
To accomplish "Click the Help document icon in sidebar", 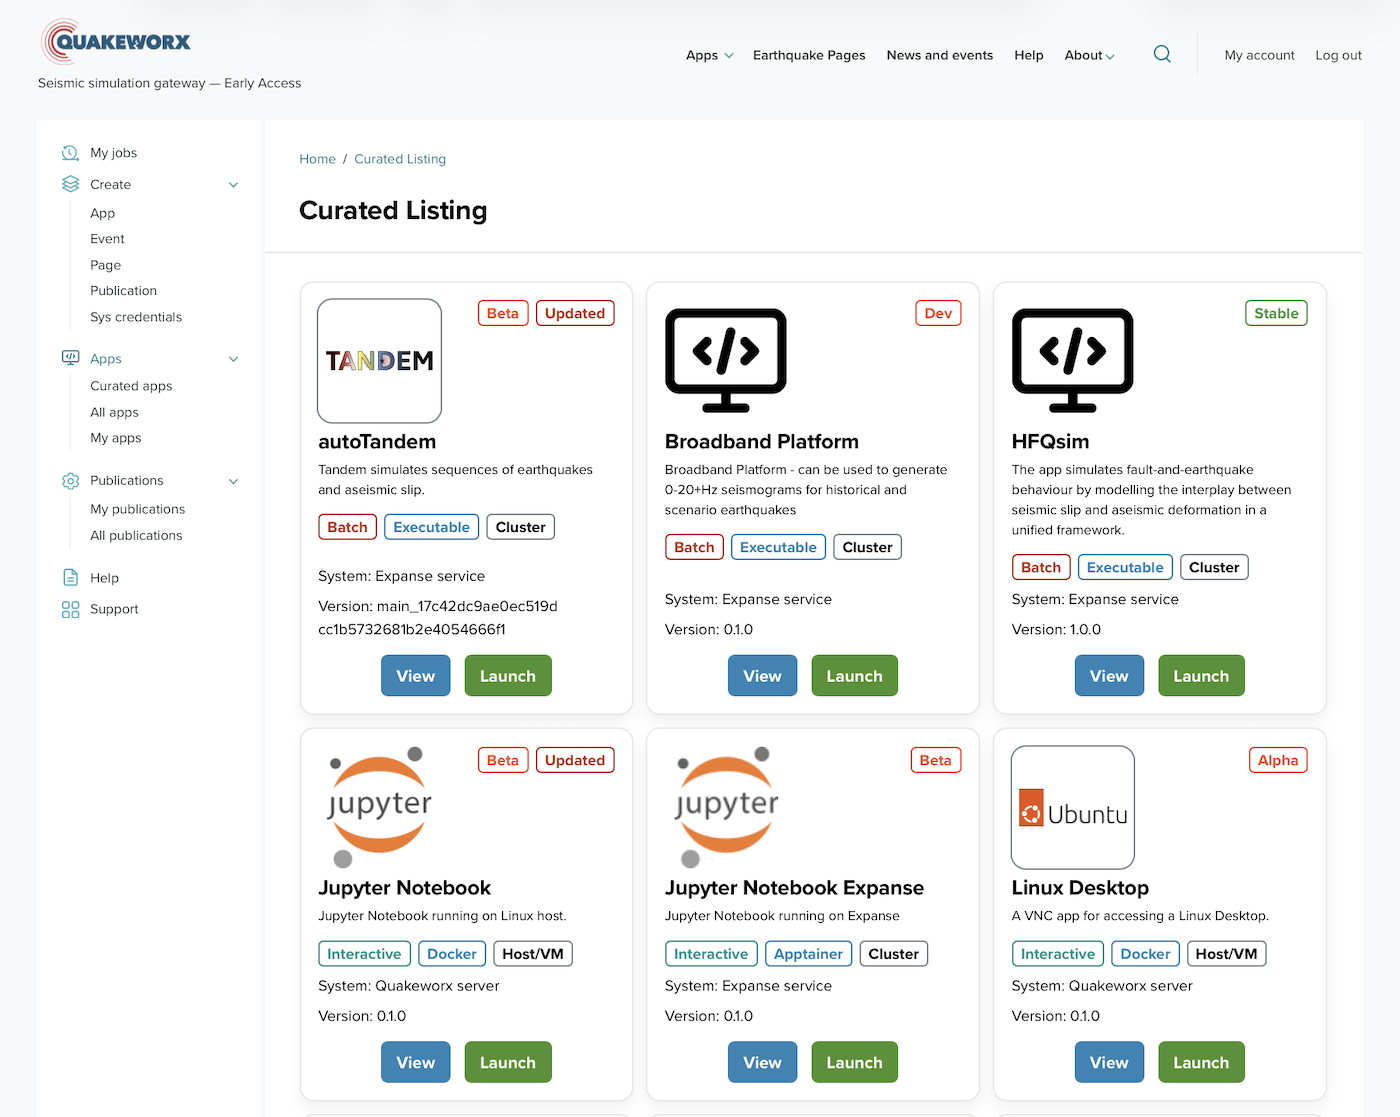I will click(x=70, y=577).
